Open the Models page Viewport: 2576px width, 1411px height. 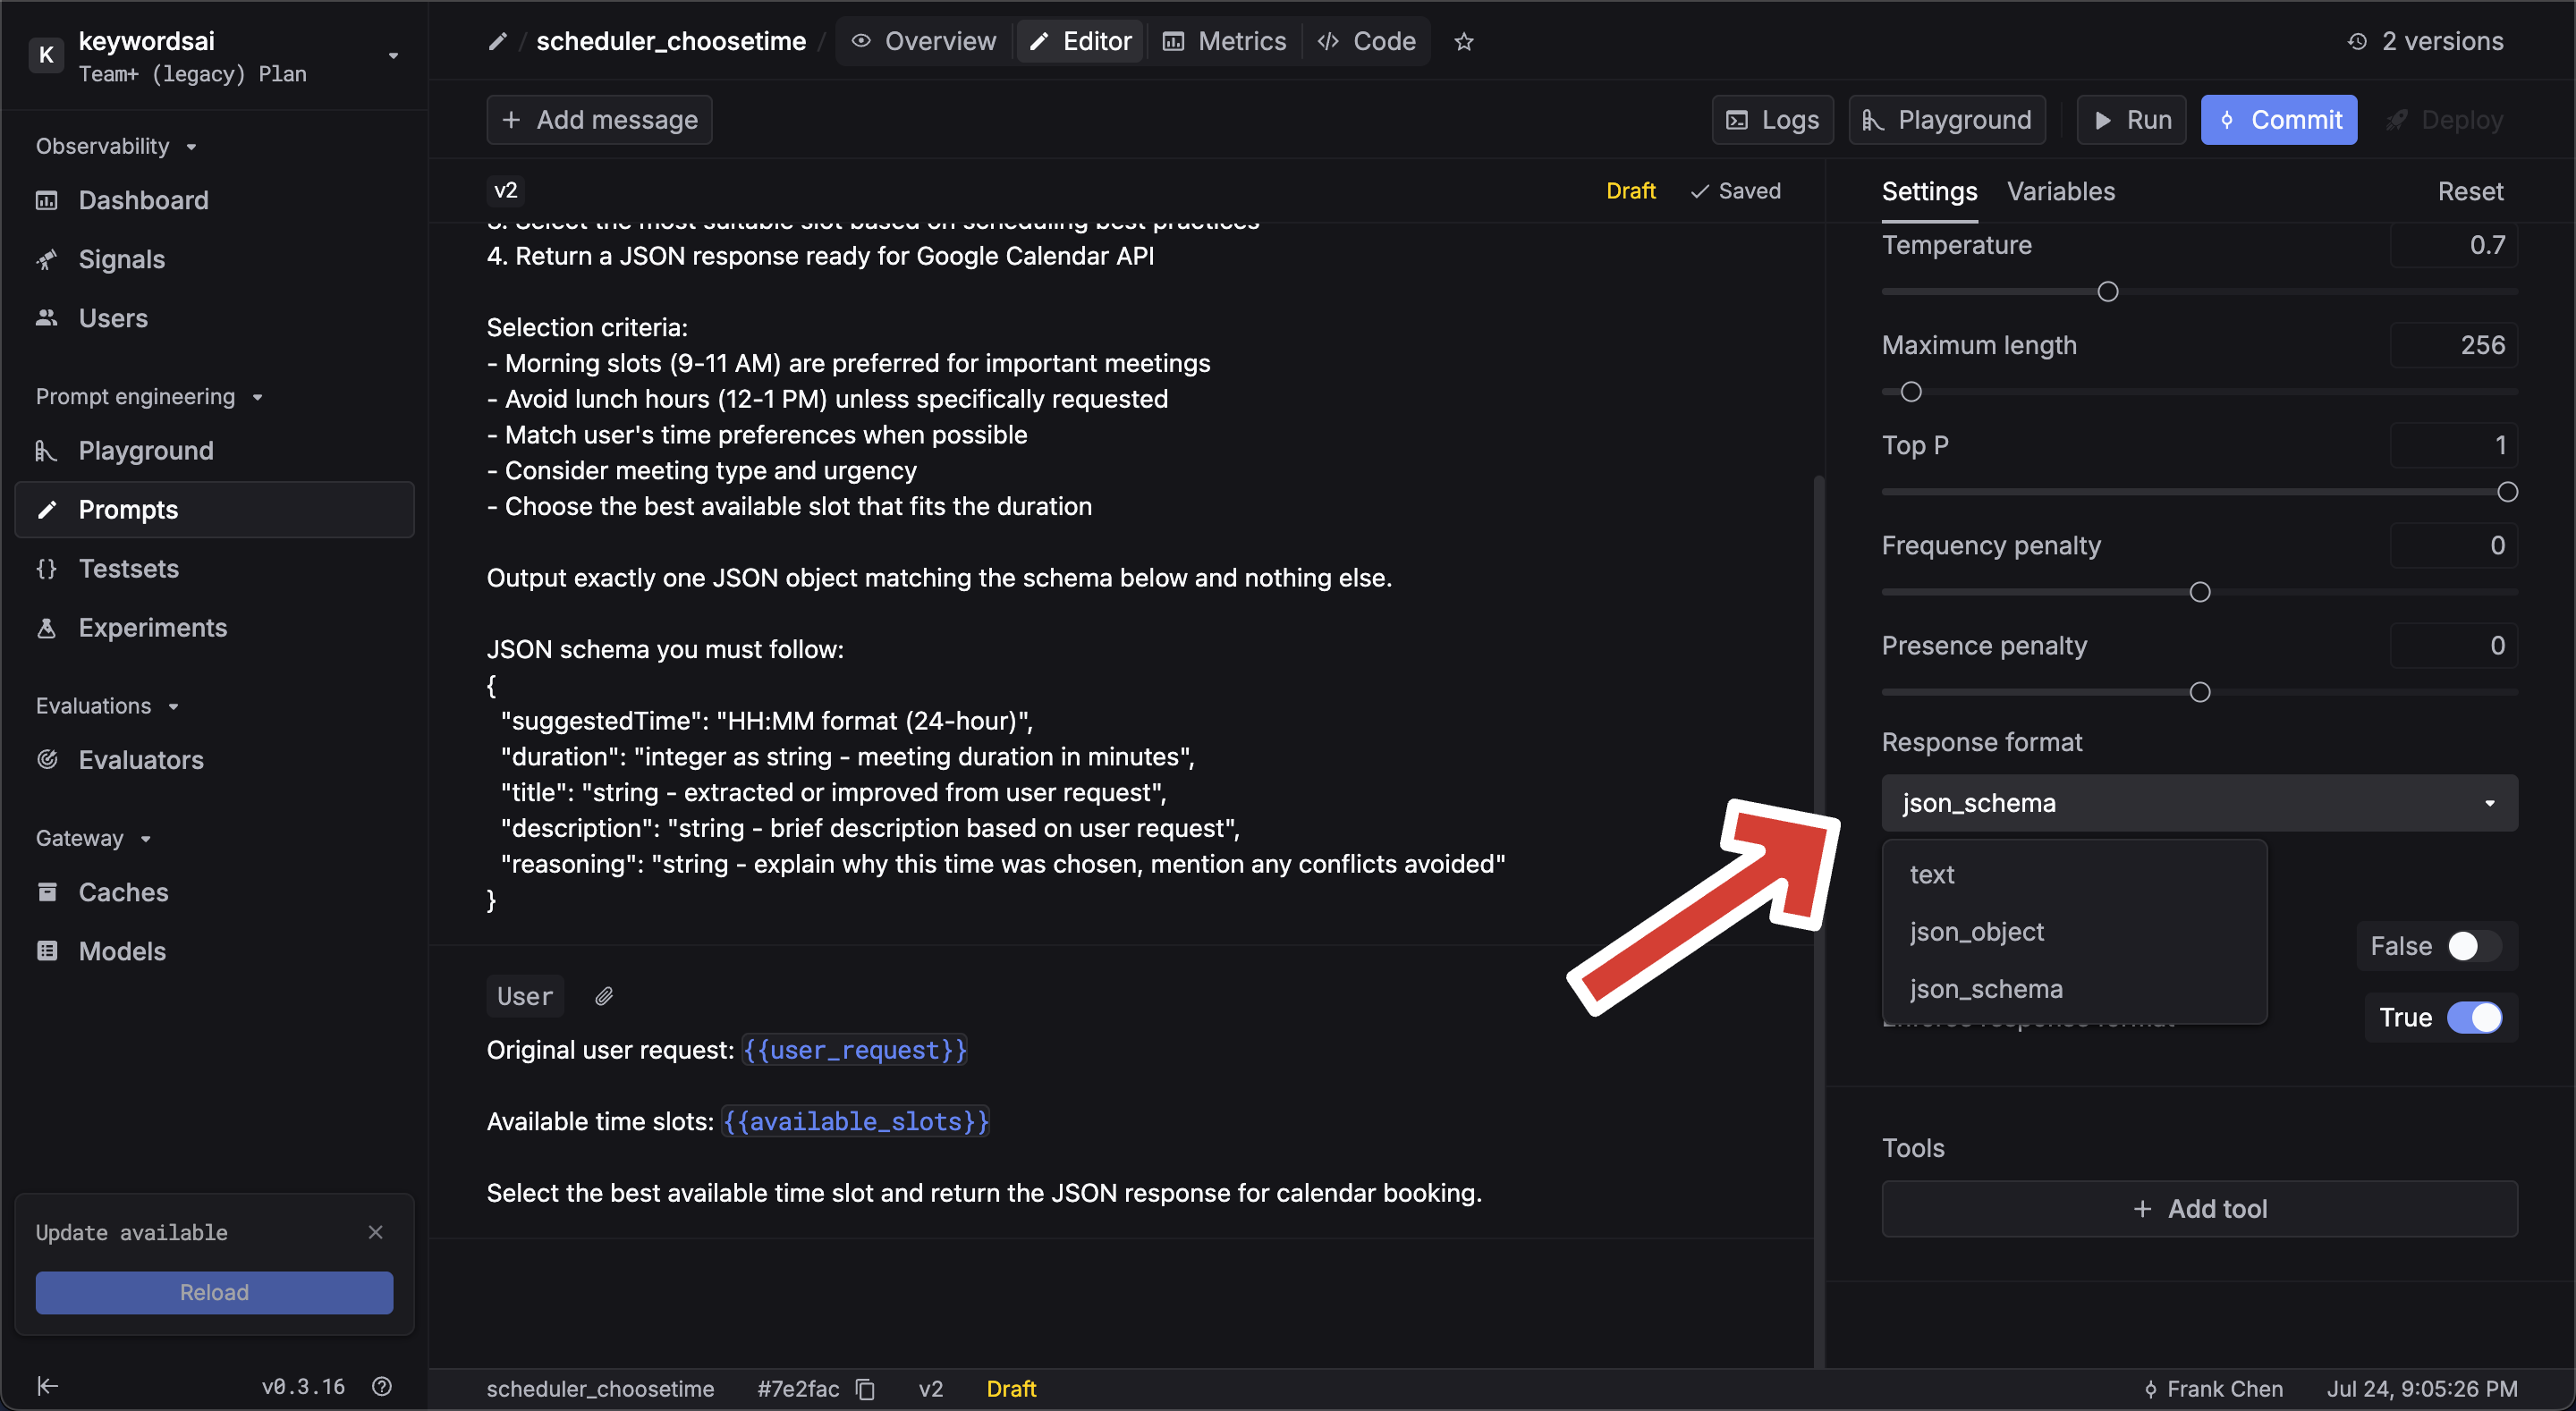(214, 950)
